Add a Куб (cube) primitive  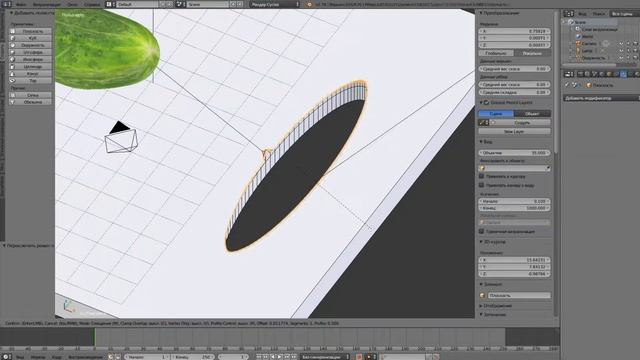[x=31, y=38]
